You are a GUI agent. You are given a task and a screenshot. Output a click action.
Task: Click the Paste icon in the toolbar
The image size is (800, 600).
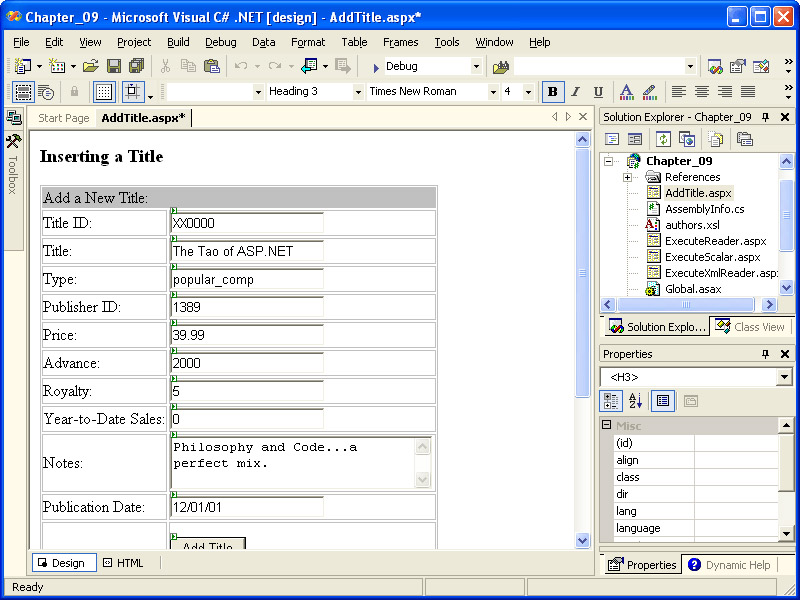pos(211,66)
